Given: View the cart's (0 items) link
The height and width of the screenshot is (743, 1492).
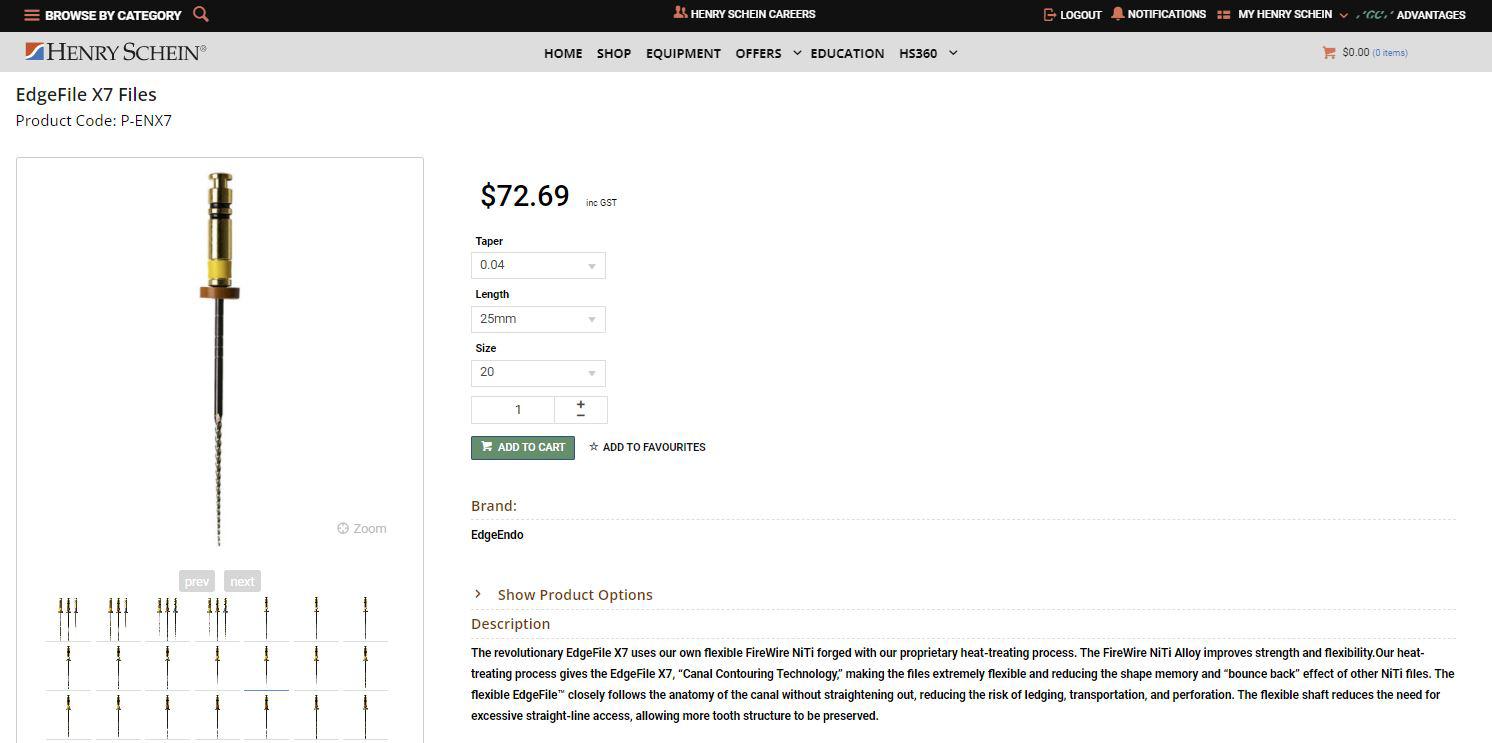Looking at the screenshot, I should (x=1390, y=53).
